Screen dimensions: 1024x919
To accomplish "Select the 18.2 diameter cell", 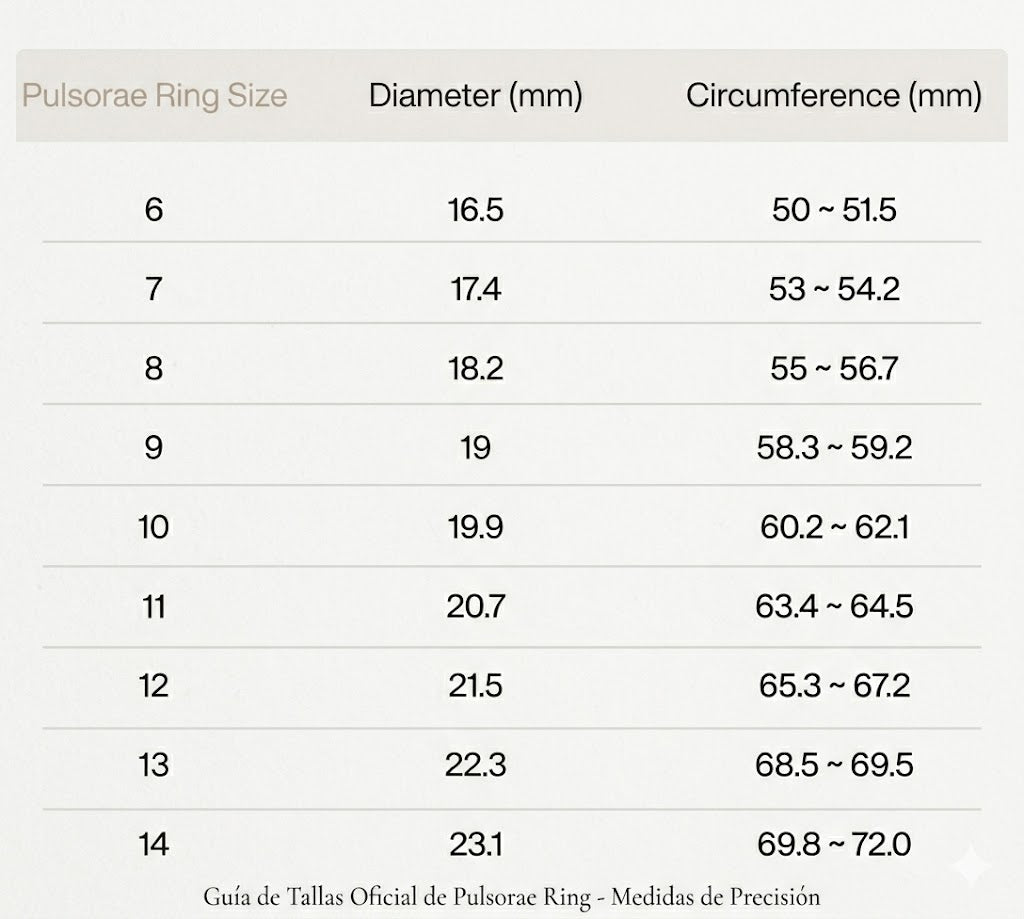I will [x=476, y=369].
